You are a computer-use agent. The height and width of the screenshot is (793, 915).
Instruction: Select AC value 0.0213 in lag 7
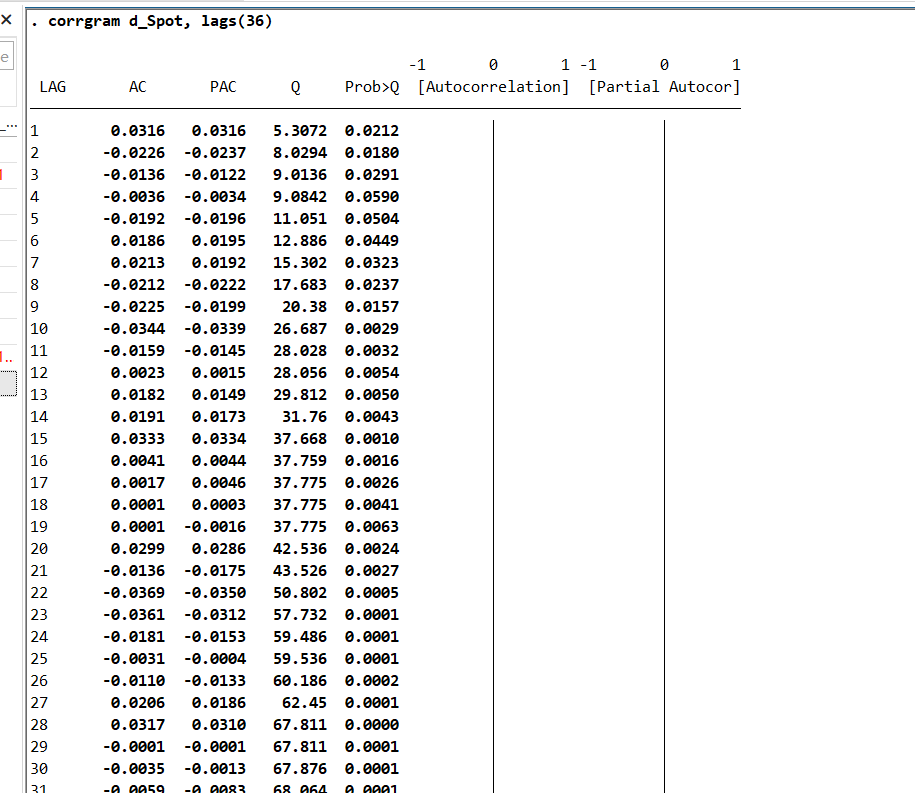click(x=138, y=263)
